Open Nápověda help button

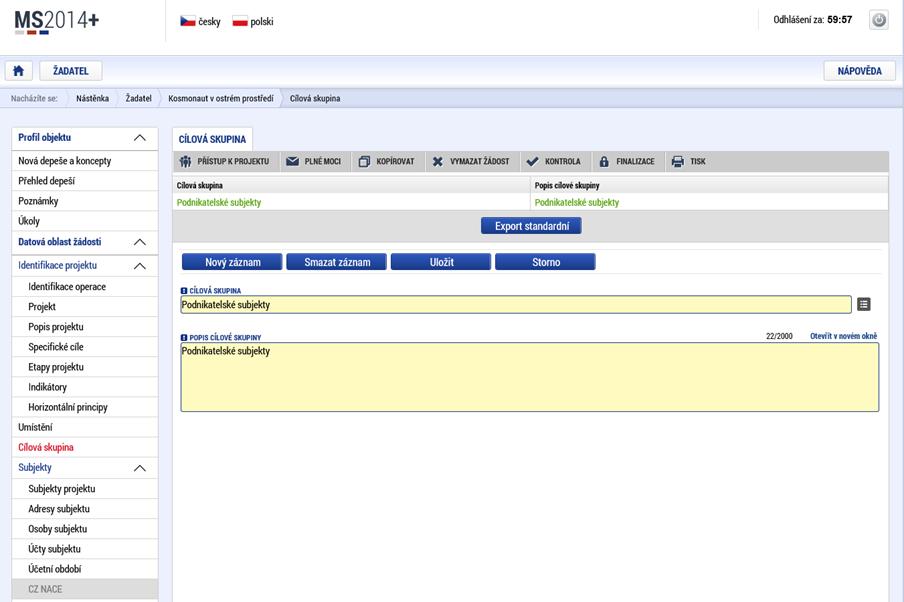(x=859, y=71)
